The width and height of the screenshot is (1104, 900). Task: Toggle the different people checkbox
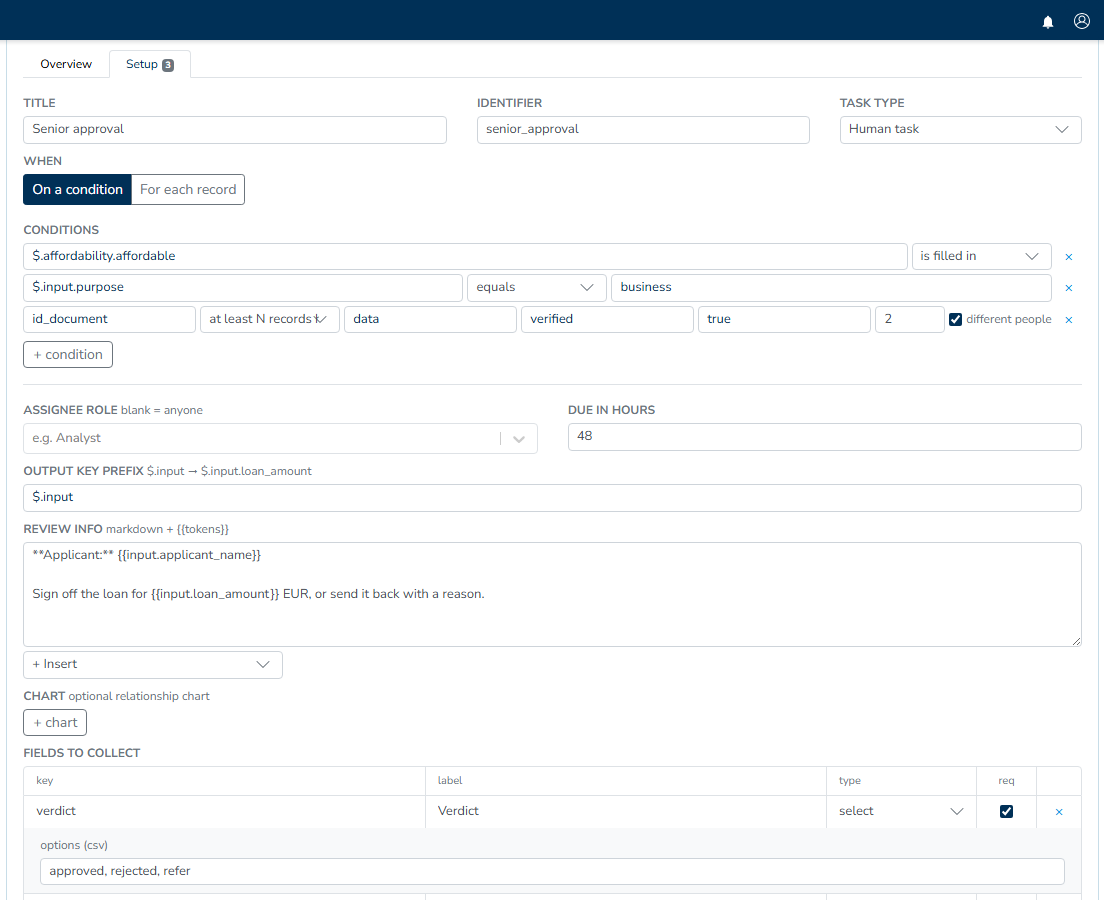click(955, 319)
